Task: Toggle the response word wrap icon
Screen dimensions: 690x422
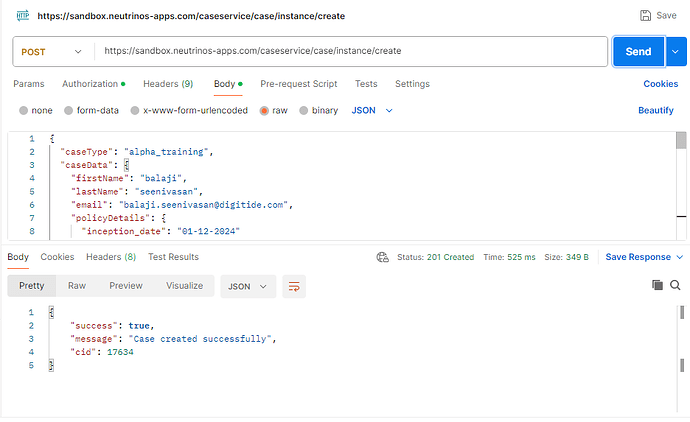Action: coord(294,286)
